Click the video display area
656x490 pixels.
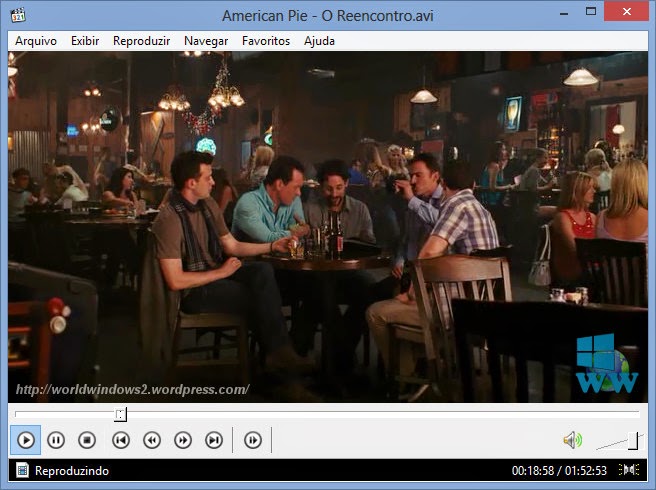coord(328,227)
